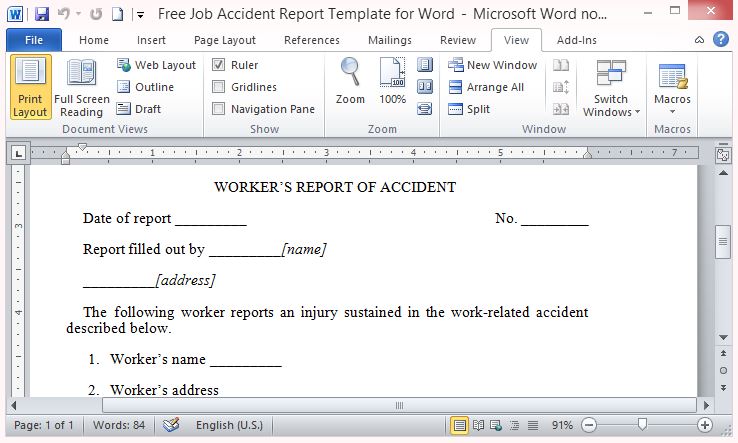Select Print Layout view in status bar
The image size is (738, 443).
coord(459,426)
